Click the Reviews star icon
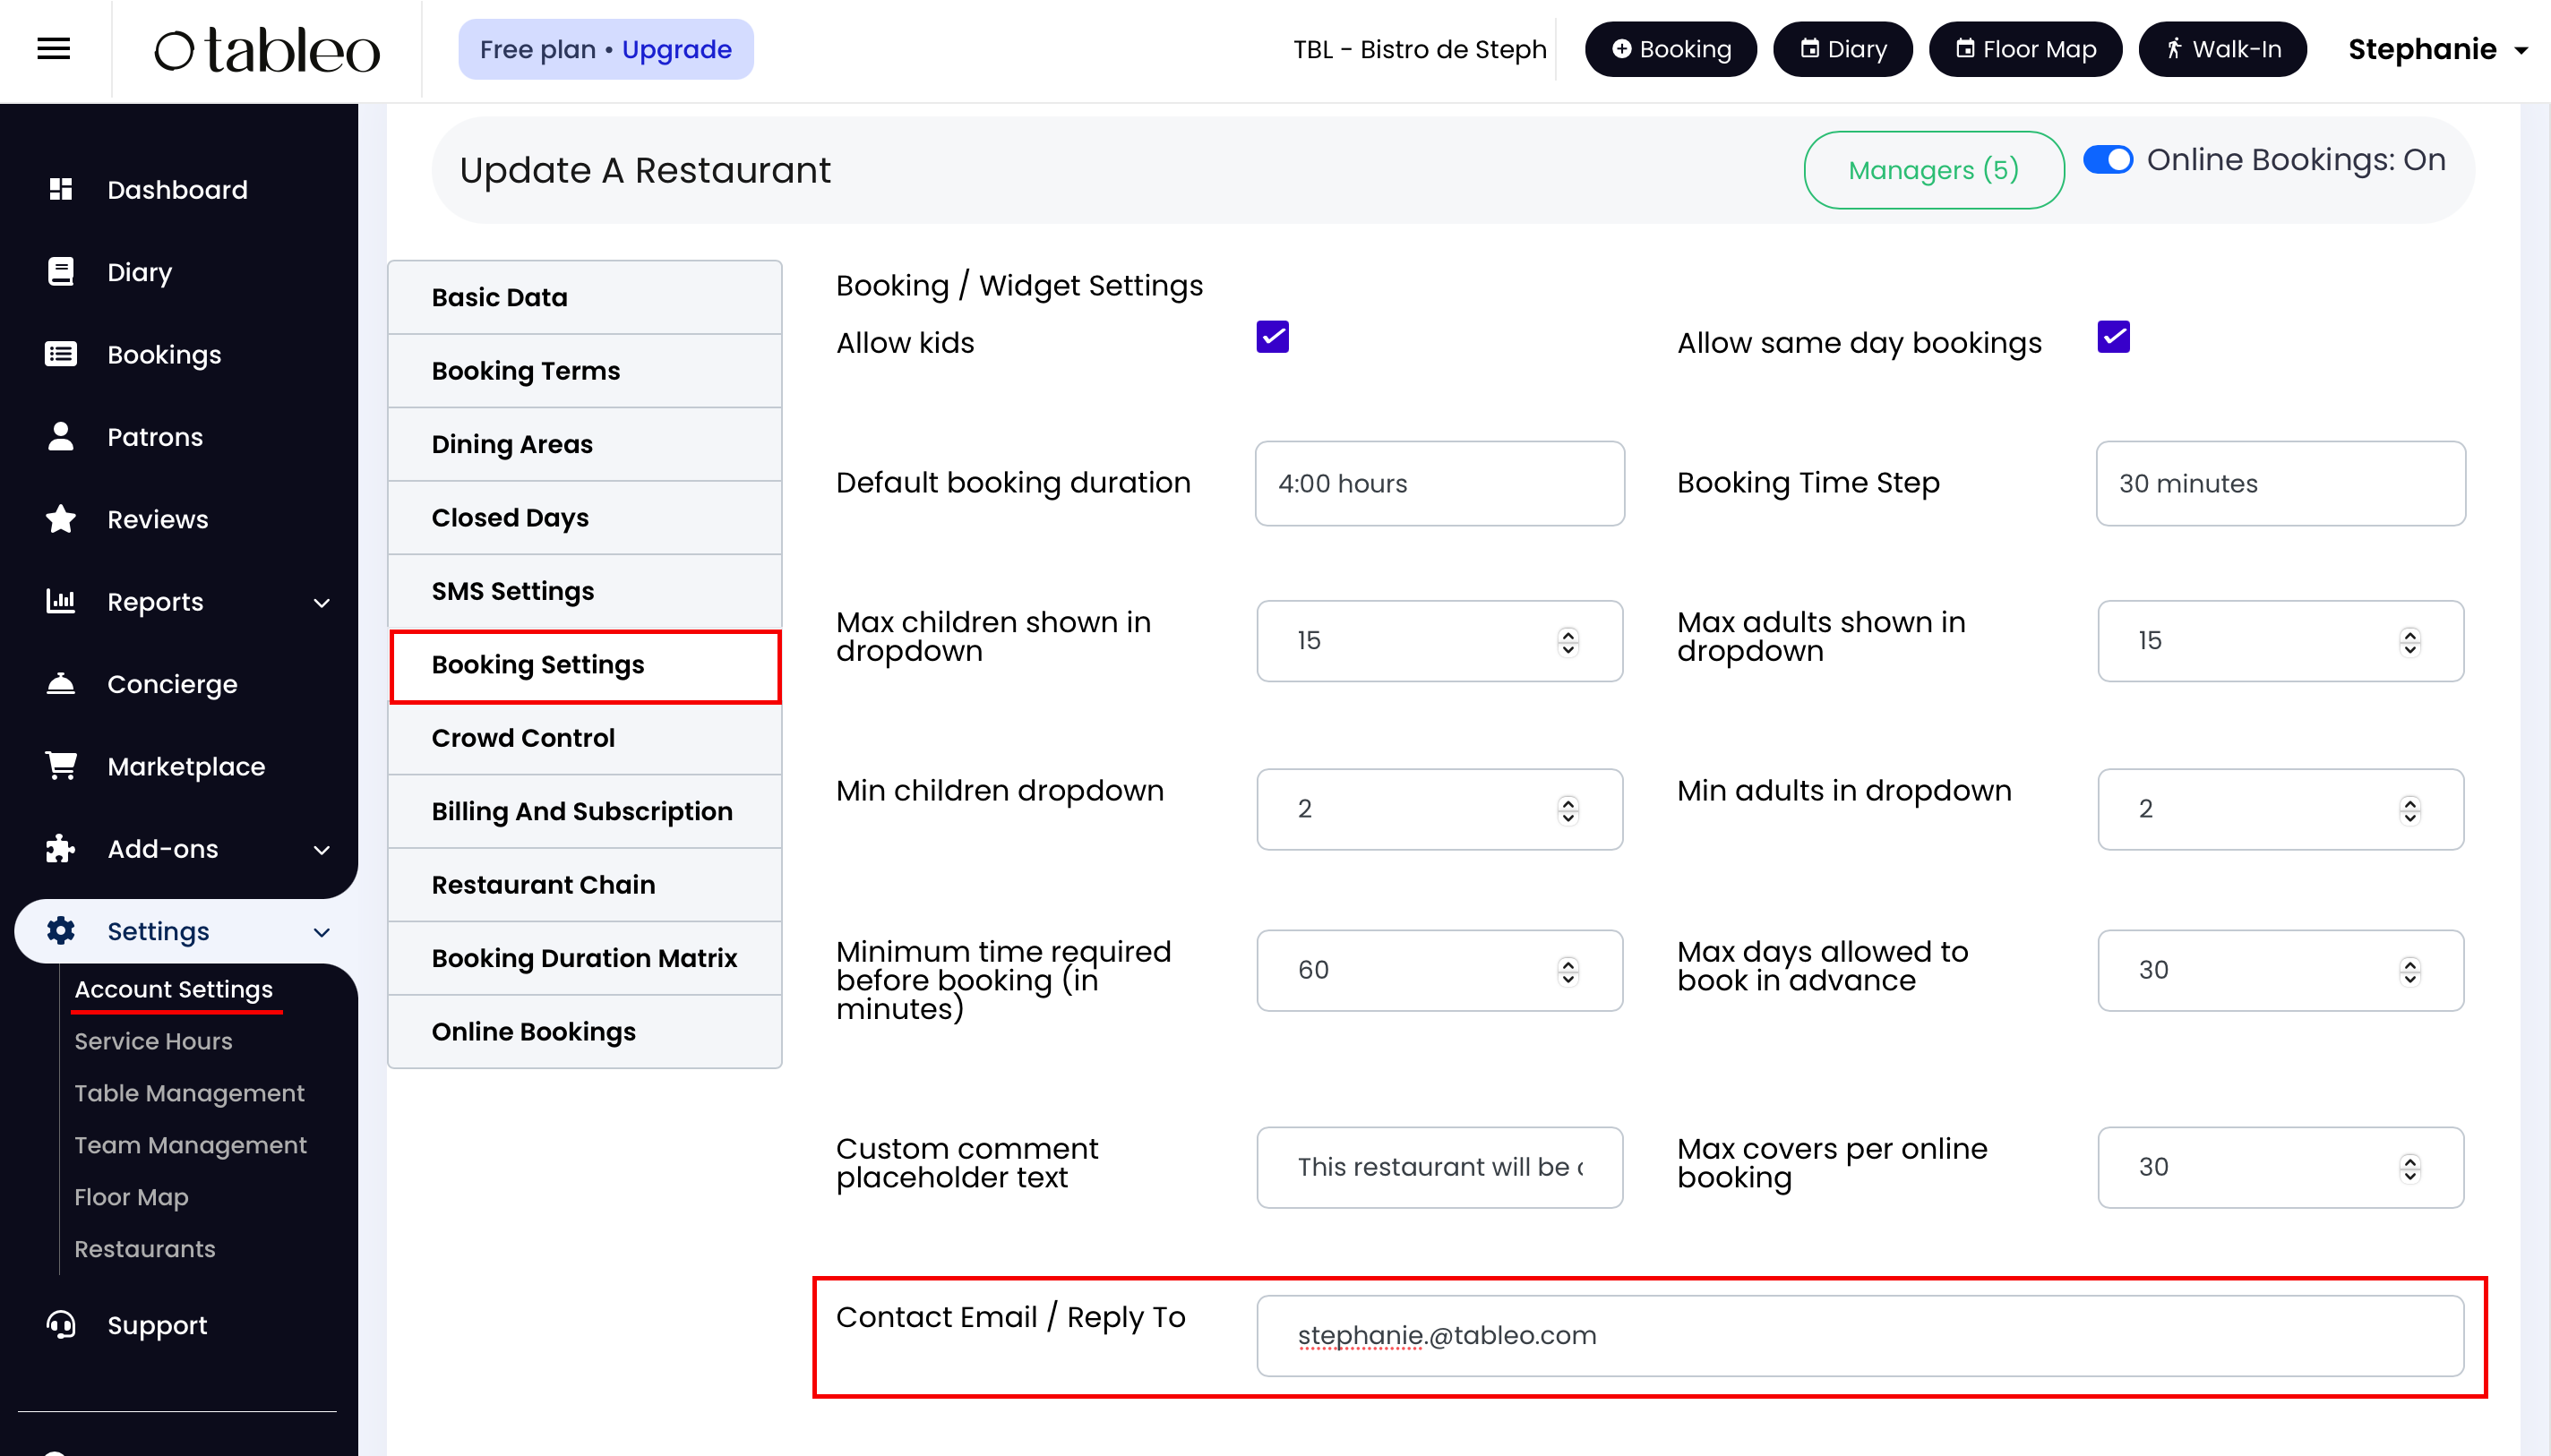 tap(61, 519)
